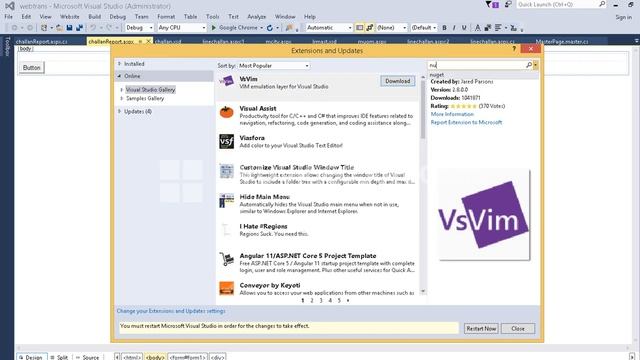Click the New Project toolbar icon

tap(44, 28)
